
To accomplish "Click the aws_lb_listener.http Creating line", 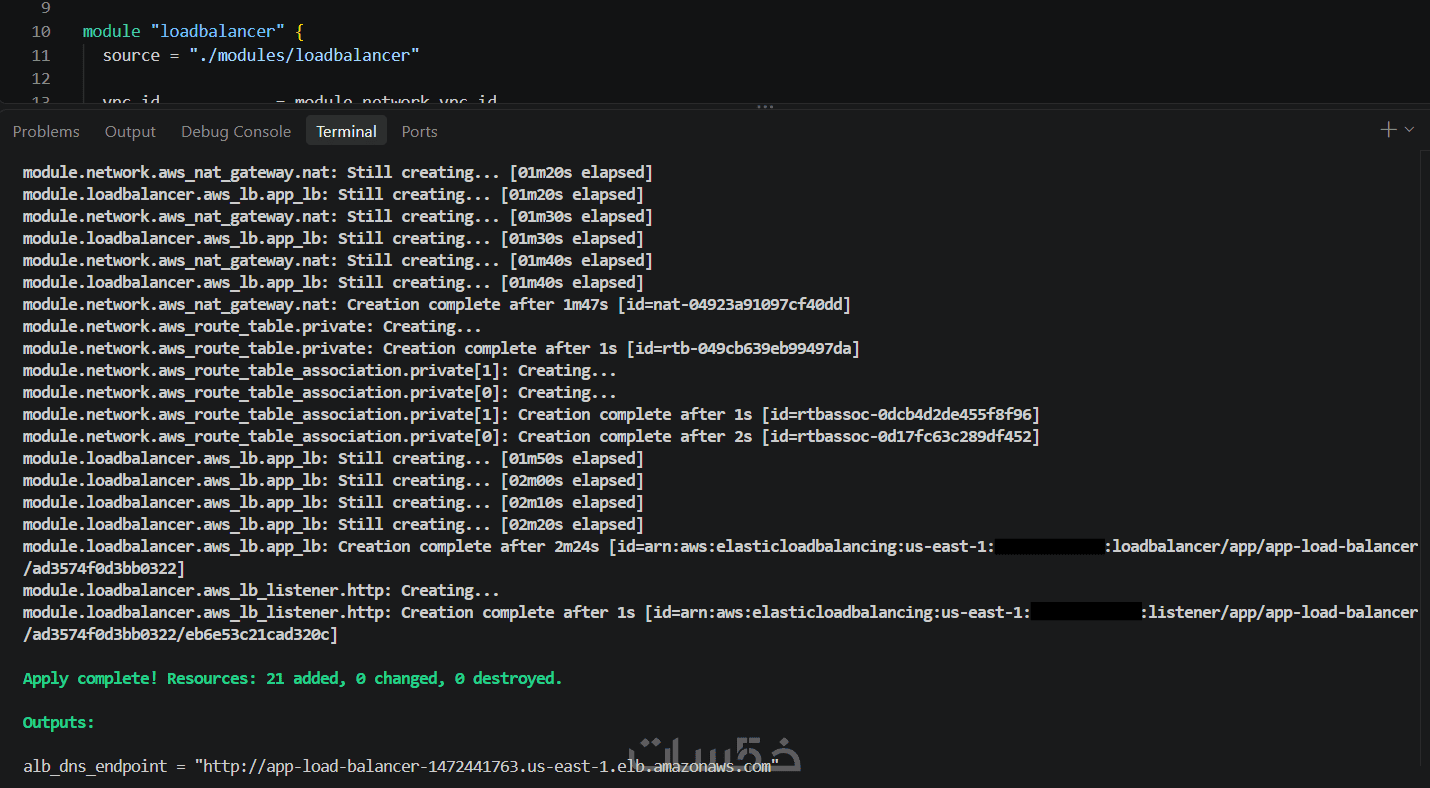I will (261, 590).
